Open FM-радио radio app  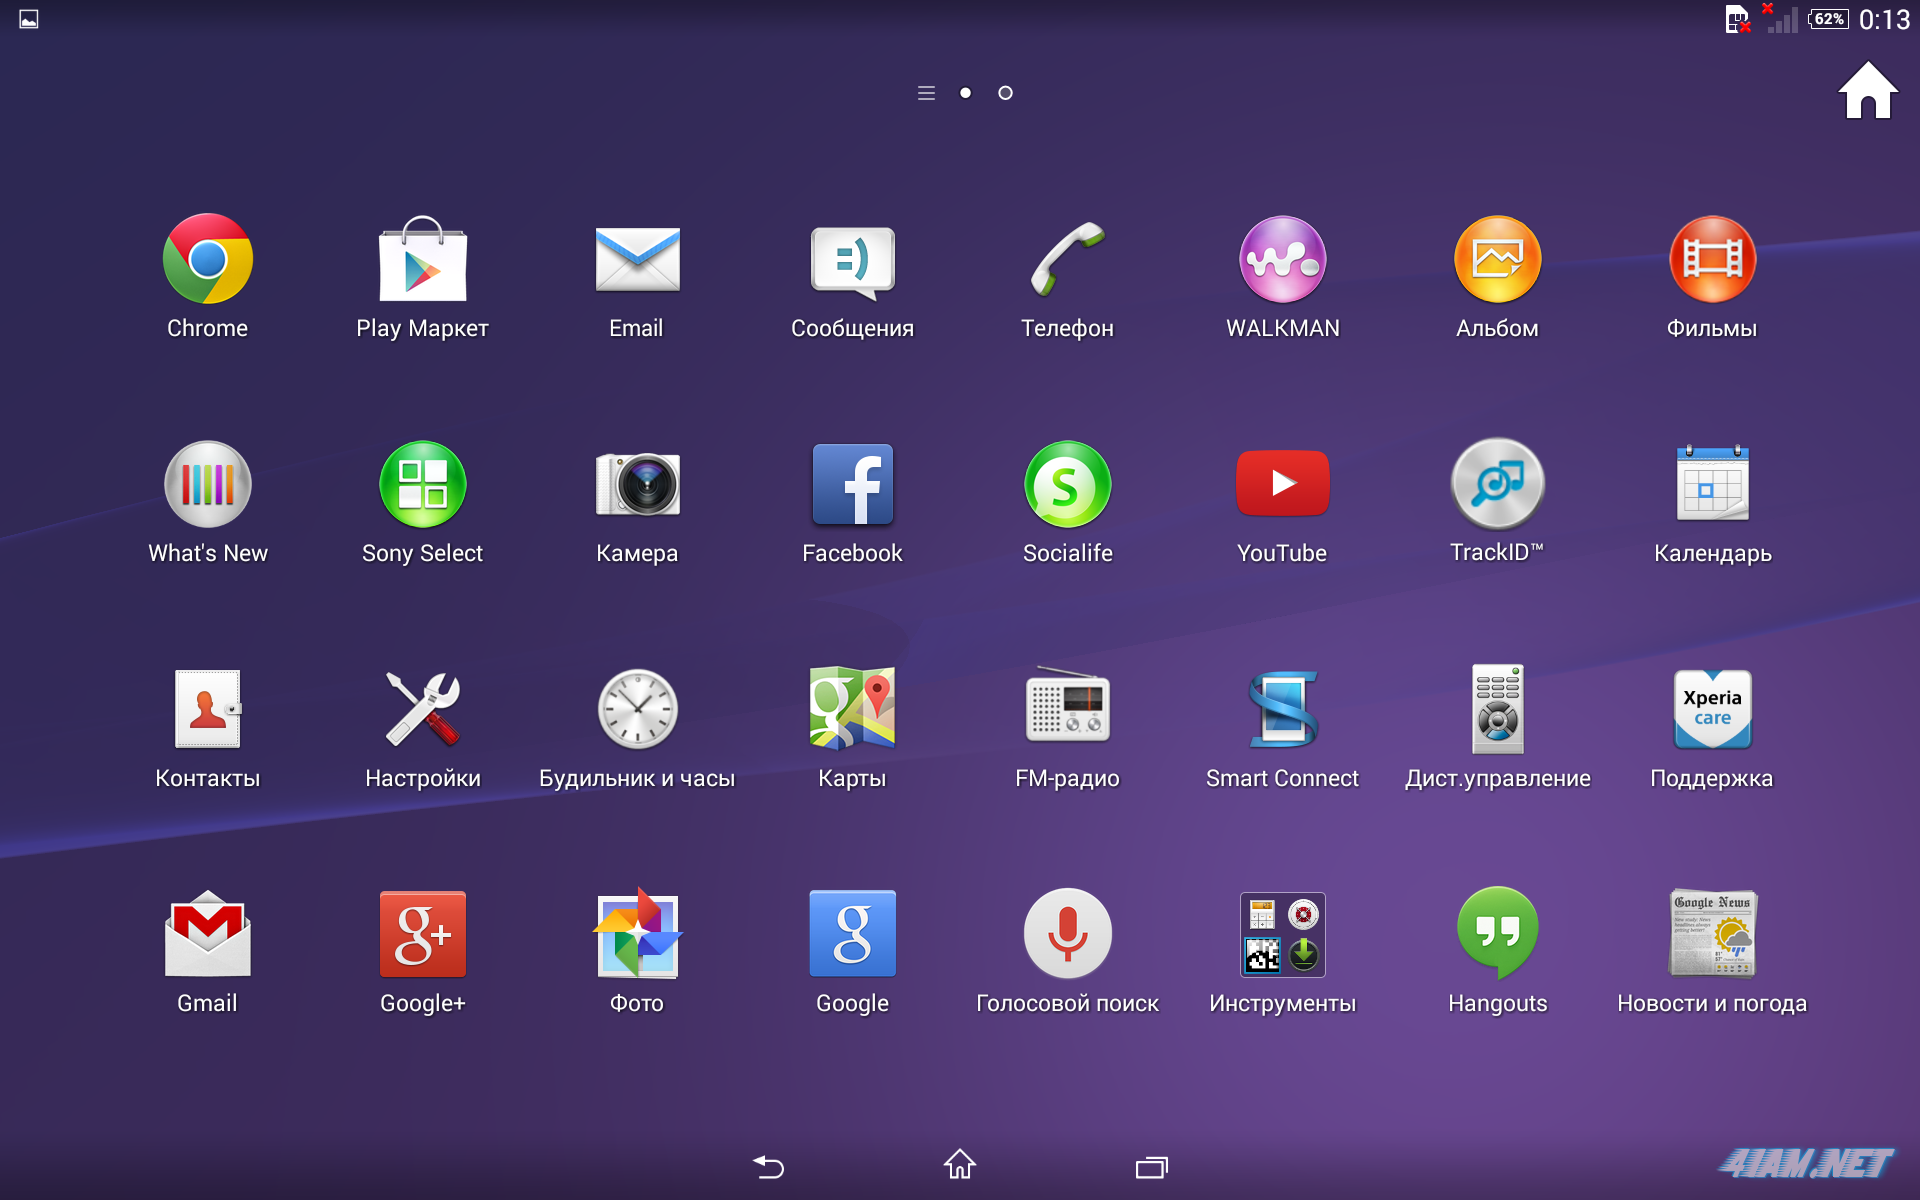tap(1067, 705)
